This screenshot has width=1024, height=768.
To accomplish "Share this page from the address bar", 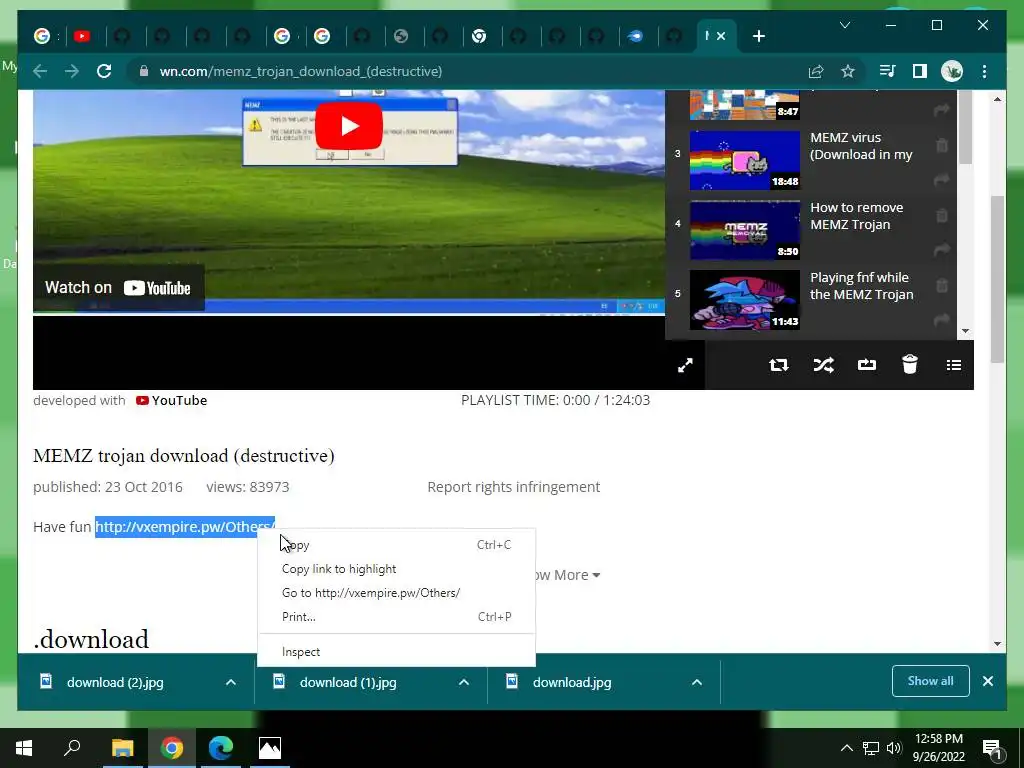I will pos(816,71).
